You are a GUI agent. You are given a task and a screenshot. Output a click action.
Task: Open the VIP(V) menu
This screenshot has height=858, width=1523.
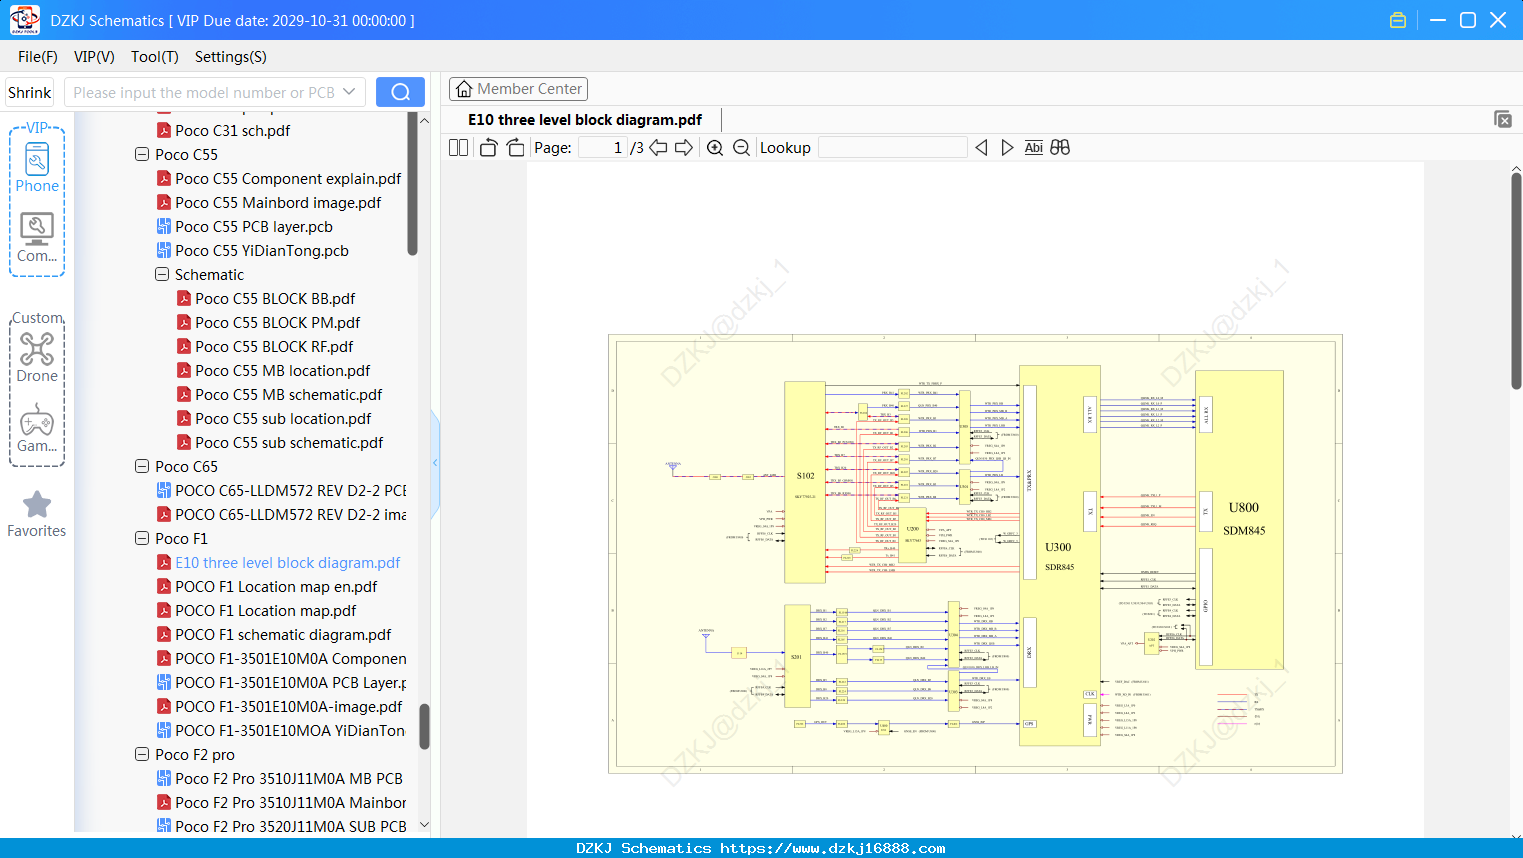94,57
